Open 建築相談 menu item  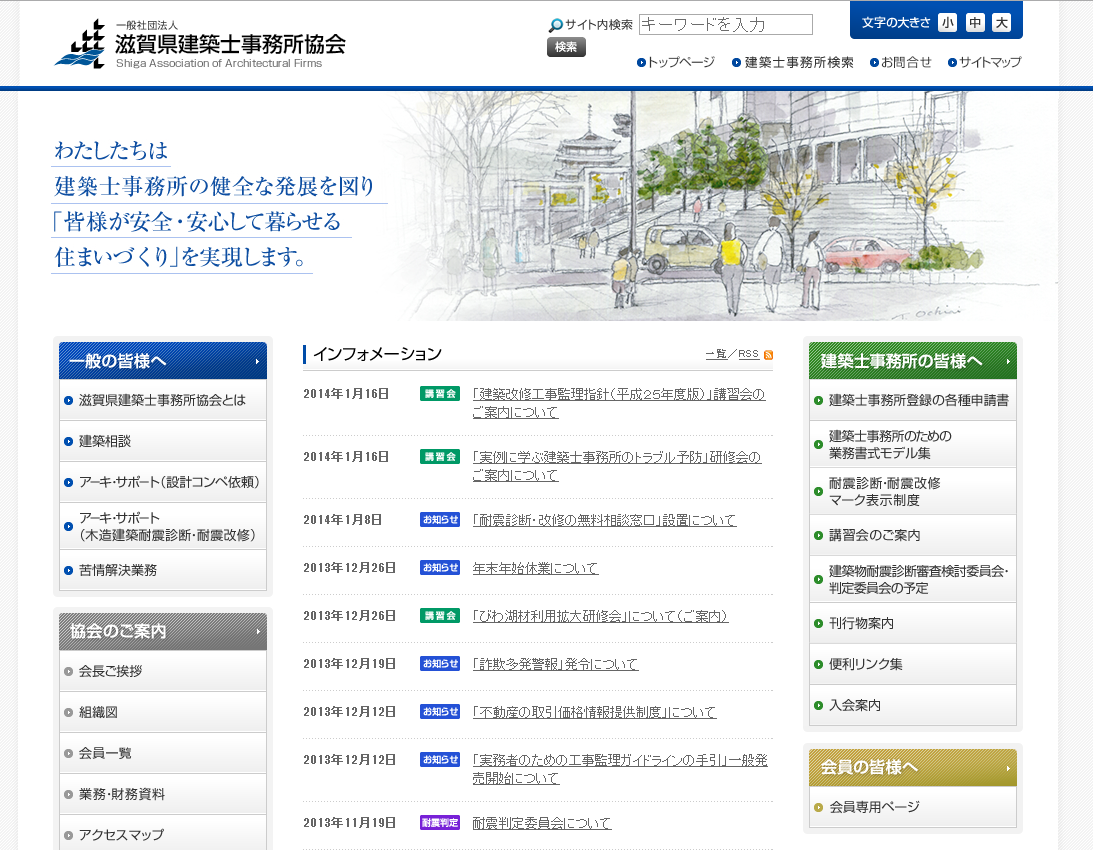pyautogui.click(x=163, y=441)
